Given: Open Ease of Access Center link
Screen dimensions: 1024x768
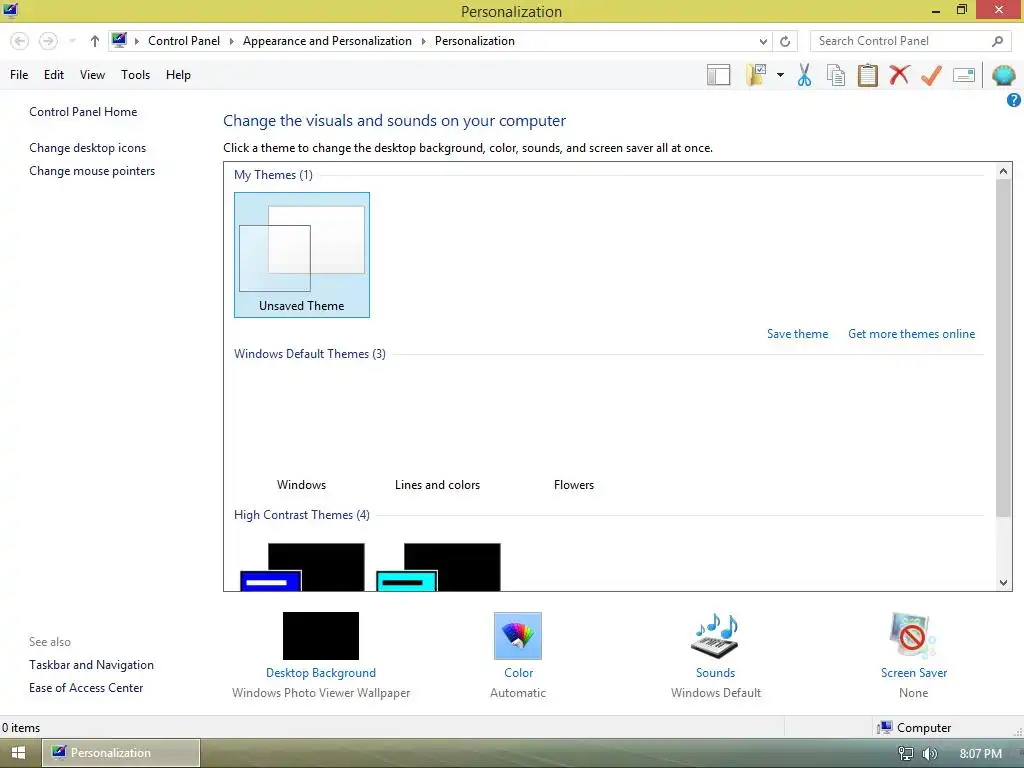Looking at the screenshot, I should point(86,688).
